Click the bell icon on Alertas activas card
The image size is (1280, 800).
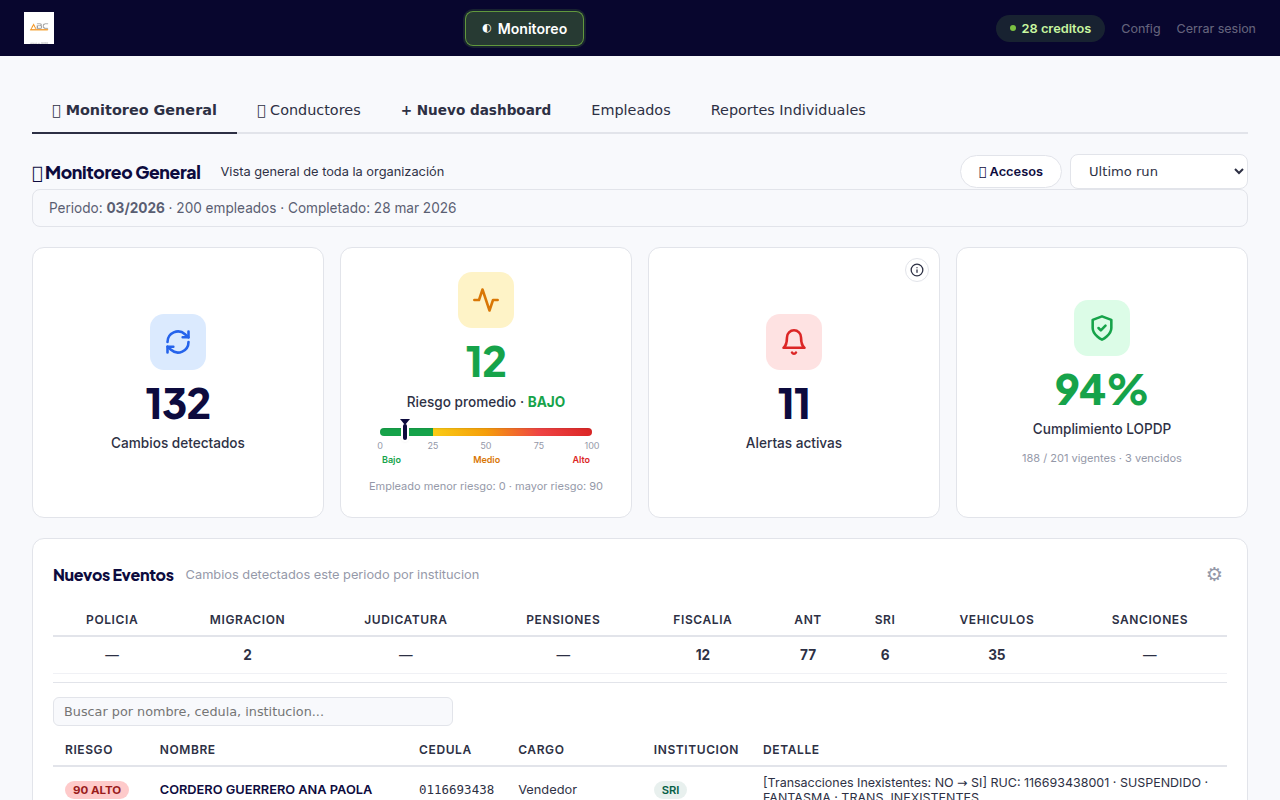793,341
